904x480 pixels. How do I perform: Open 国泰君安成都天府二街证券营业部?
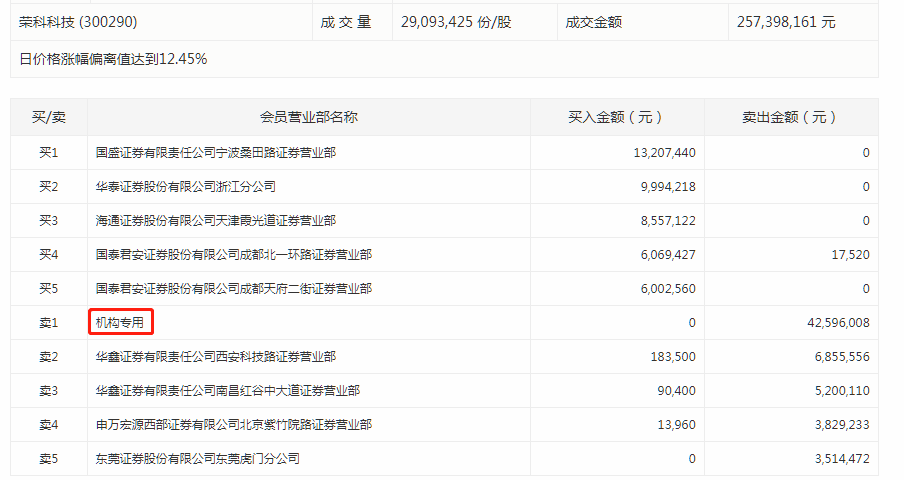point(233,289)
